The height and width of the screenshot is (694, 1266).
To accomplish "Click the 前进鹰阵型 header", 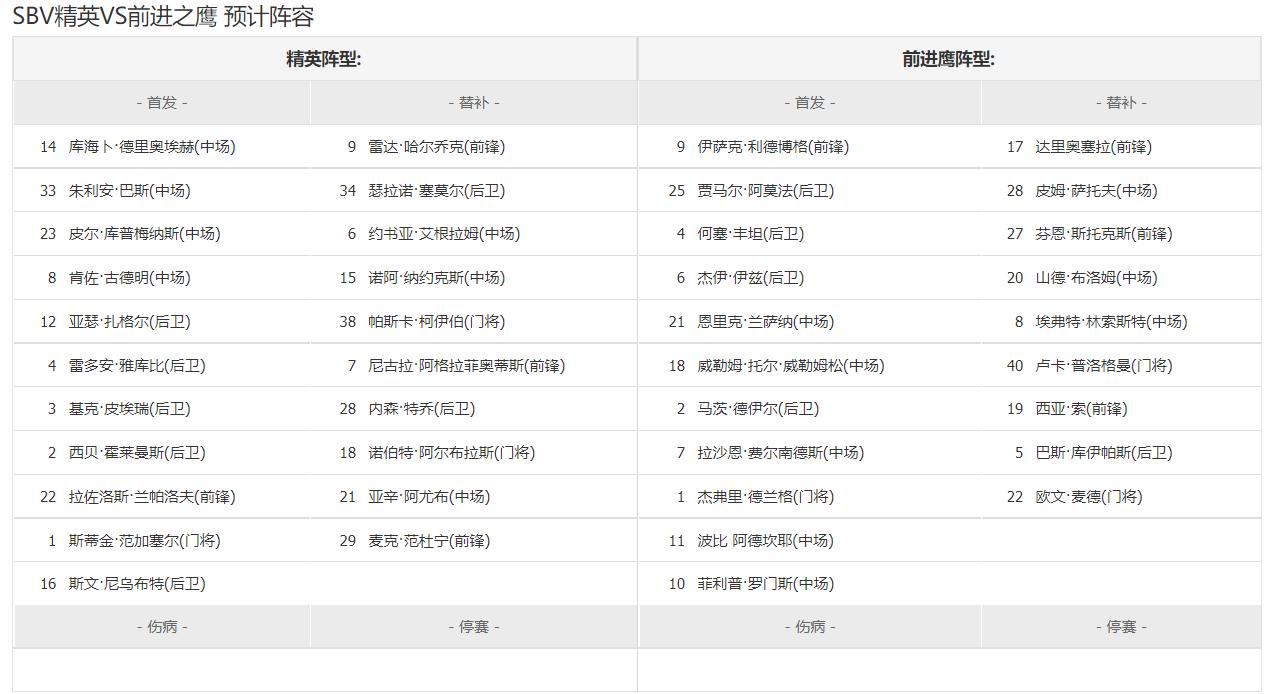I will (x=948, y=59).
